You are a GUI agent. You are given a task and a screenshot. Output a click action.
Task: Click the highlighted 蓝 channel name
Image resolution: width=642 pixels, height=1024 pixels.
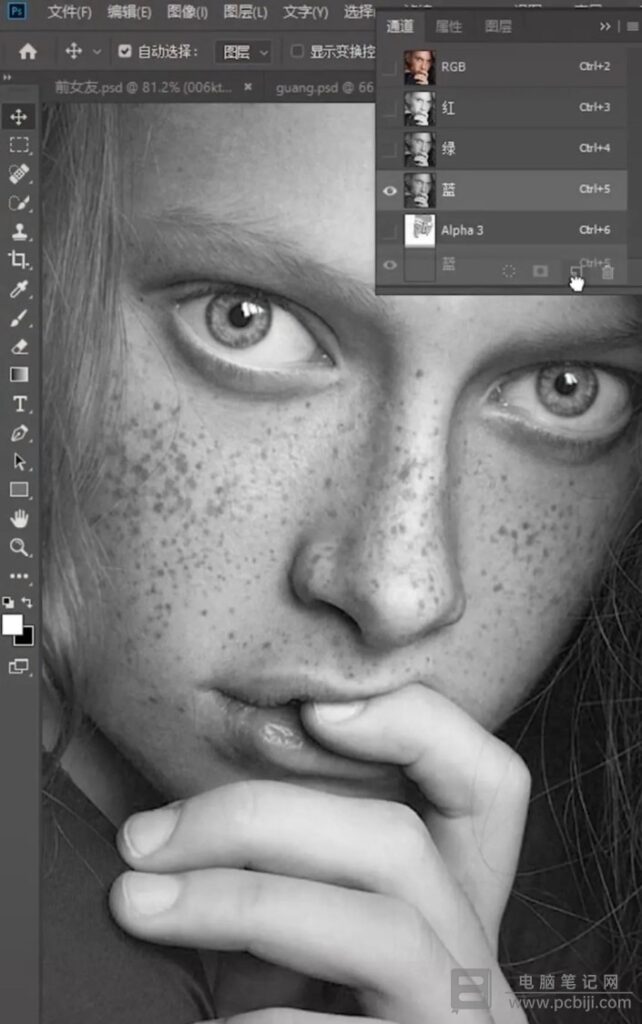[x=449, y=190]
